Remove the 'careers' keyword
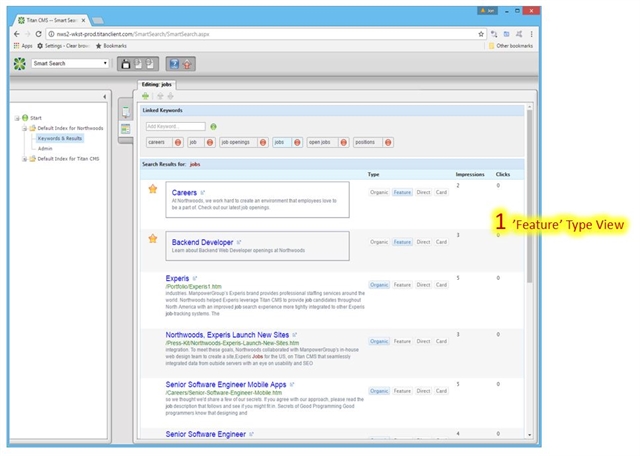This screenshot has height=456, width=640. pyautogui.click(x=178, y=142)
